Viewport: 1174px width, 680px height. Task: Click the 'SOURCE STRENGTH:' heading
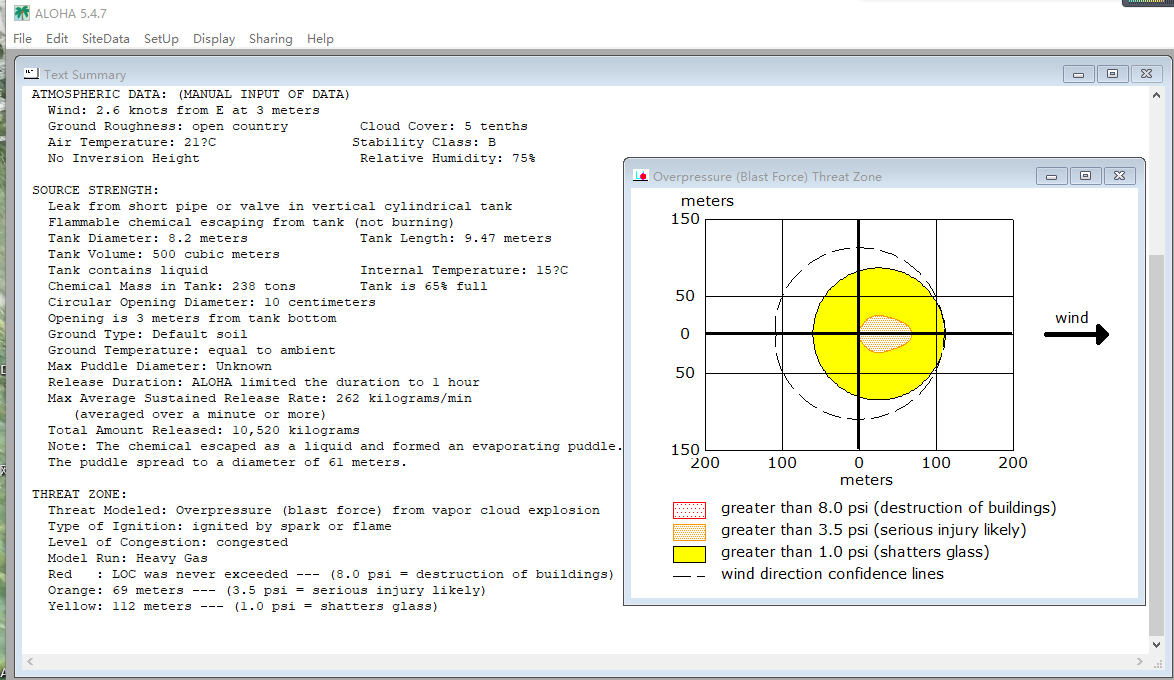[x=95, y=190]
